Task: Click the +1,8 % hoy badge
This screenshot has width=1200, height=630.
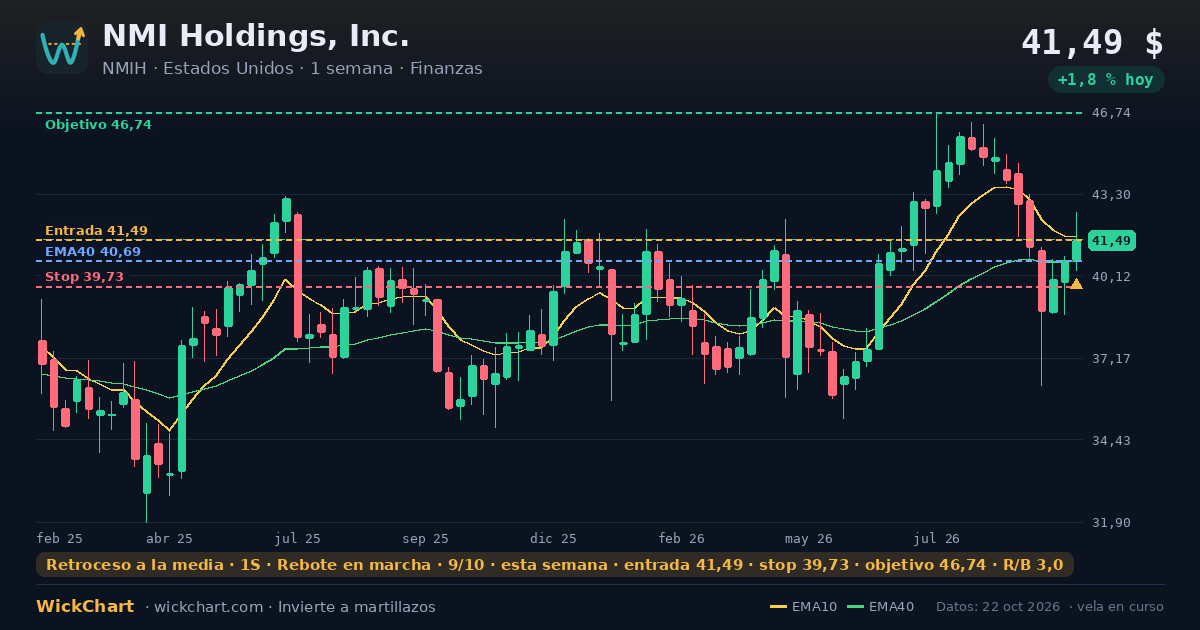Action: [x=1106, y=80]
